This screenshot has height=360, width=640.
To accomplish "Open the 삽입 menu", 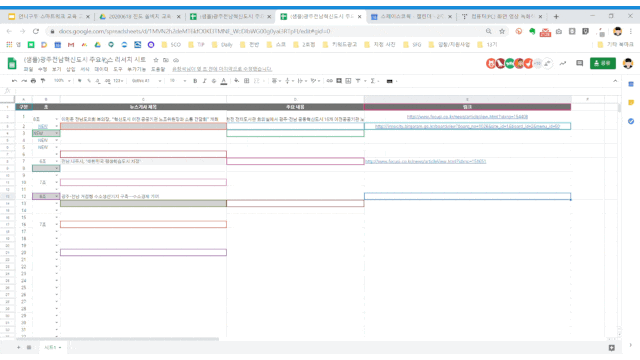I will (71, 69).
